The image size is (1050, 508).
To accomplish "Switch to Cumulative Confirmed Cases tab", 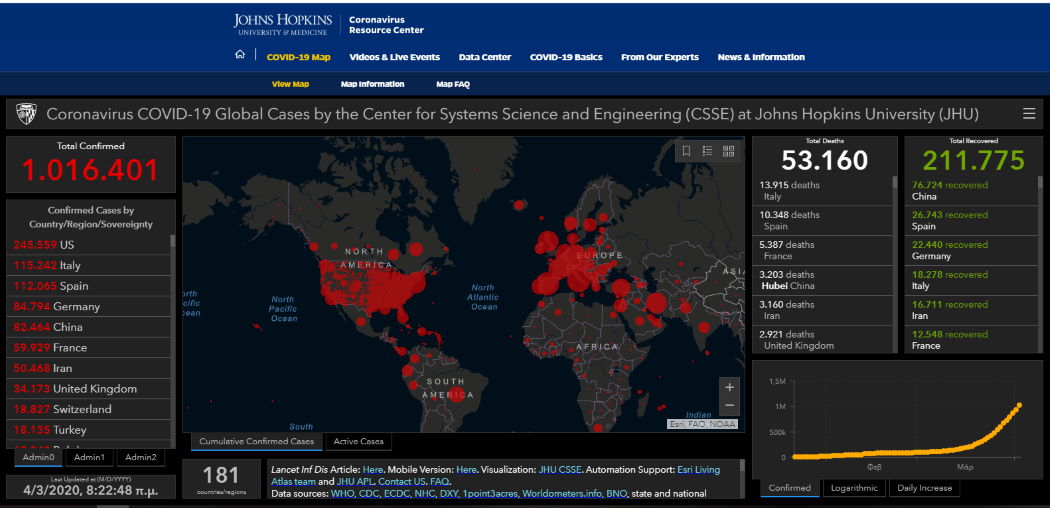I will pos(256,442).
